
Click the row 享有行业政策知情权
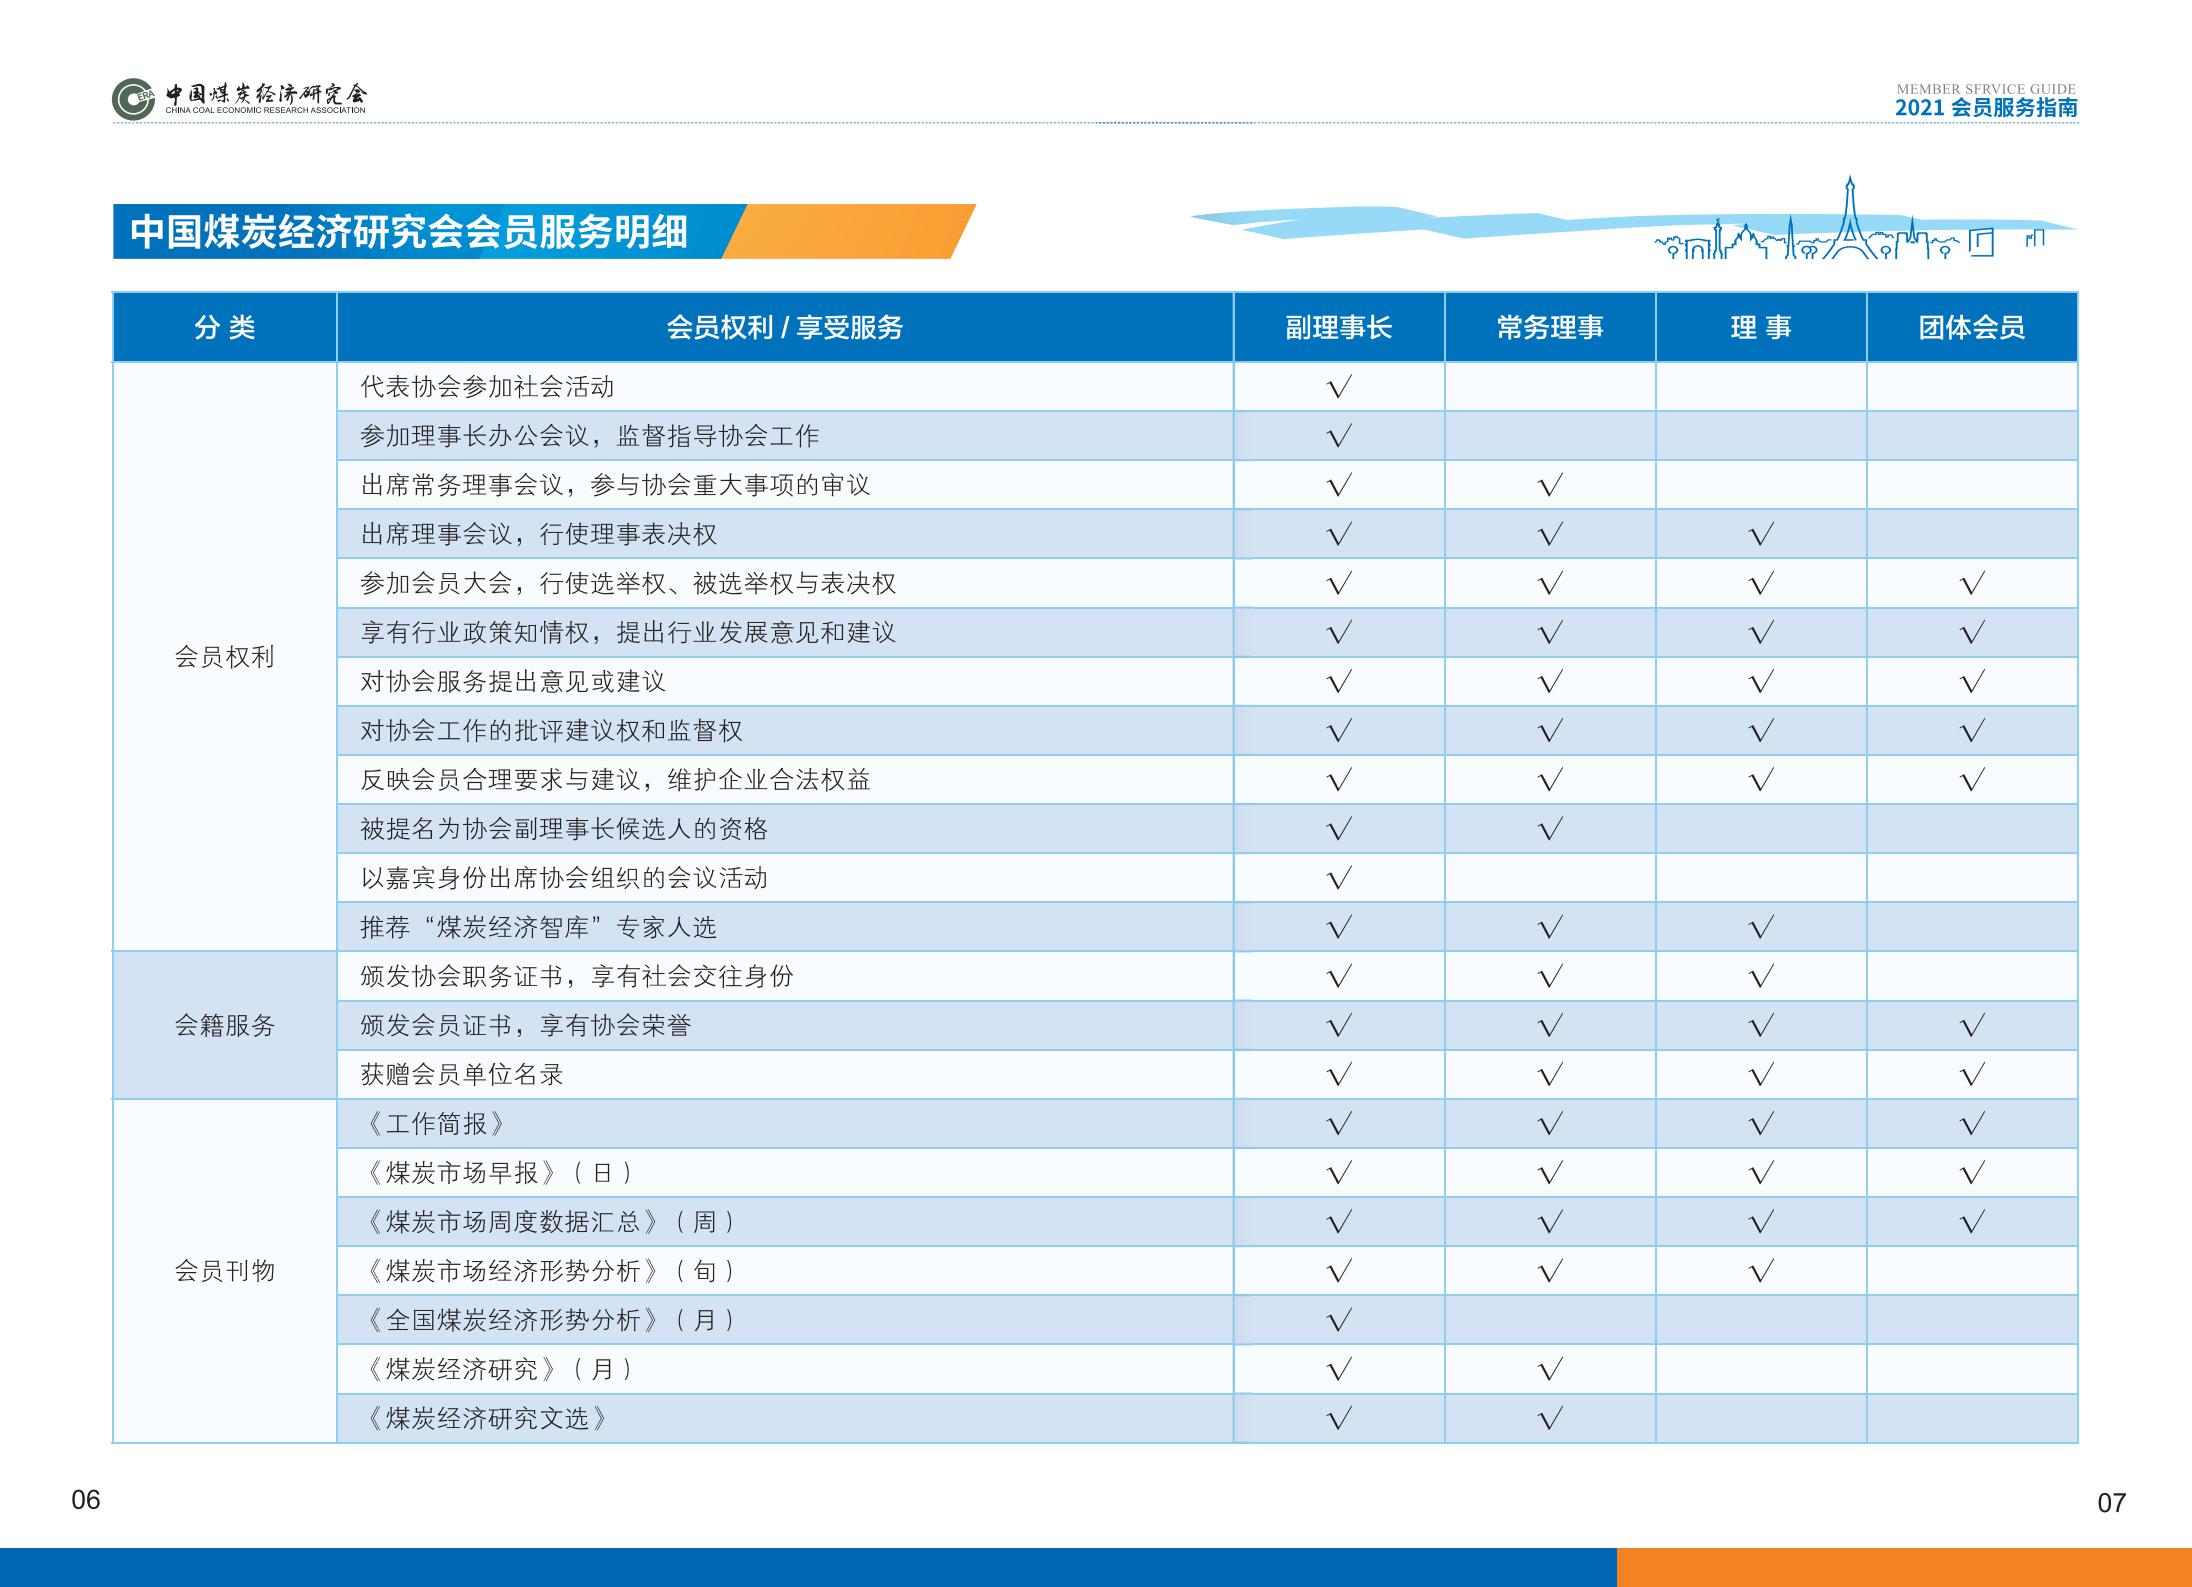pyautogui.click(x=1207, y=632)
